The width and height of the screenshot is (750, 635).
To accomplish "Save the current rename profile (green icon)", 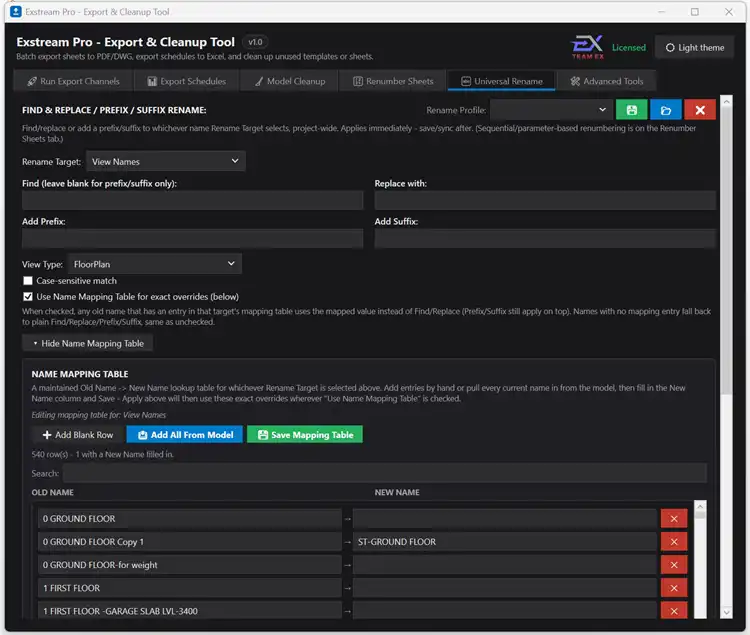I will coord(631,110).
